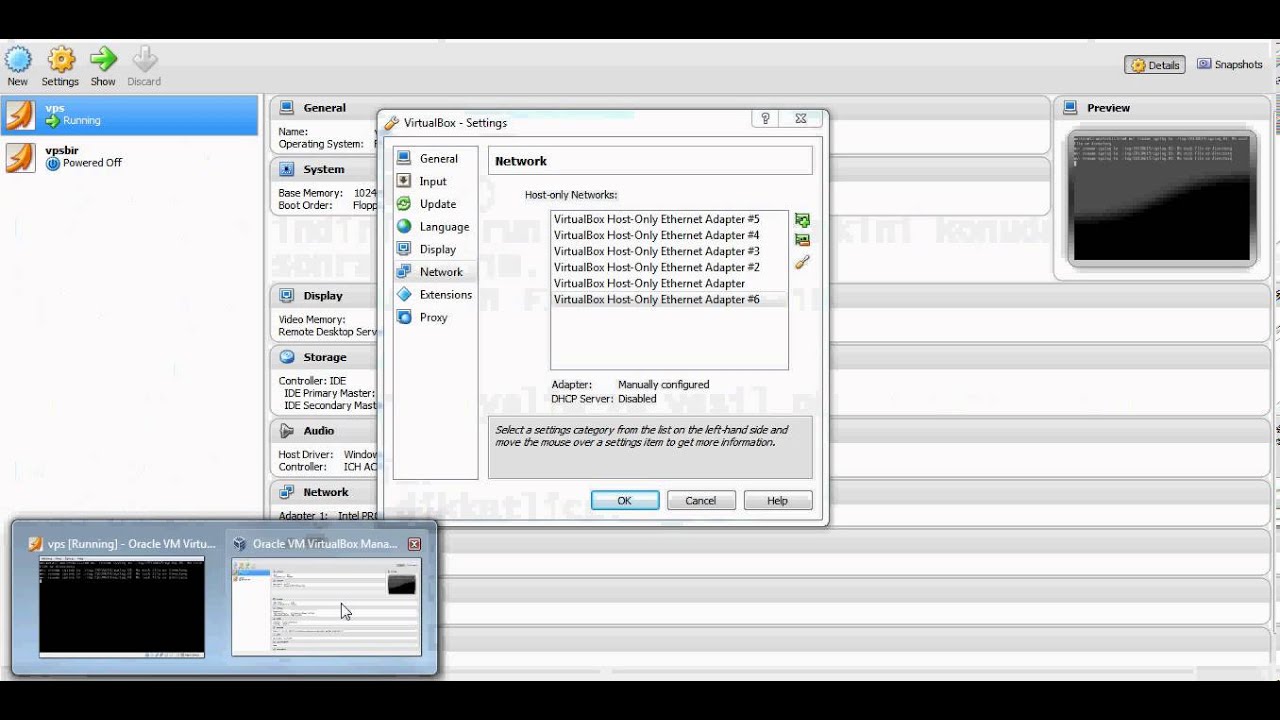The height and width of the screenshot is (720, 1280).
Task: Click the Discard toolbar icon
Action: [x=144, y=66]
